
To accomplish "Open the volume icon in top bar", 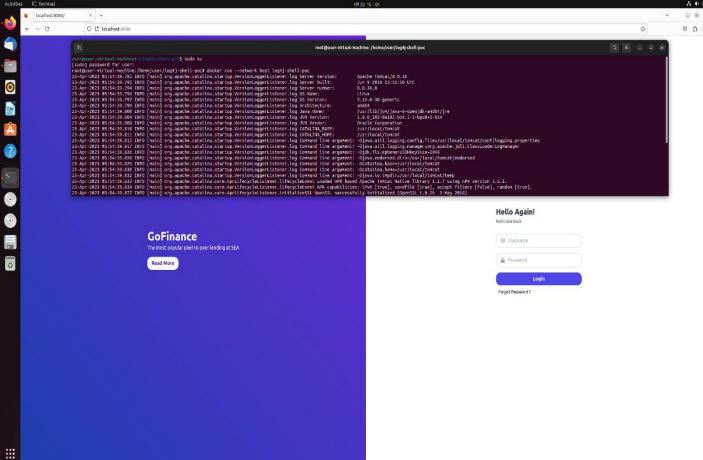I will click(698, 4).
